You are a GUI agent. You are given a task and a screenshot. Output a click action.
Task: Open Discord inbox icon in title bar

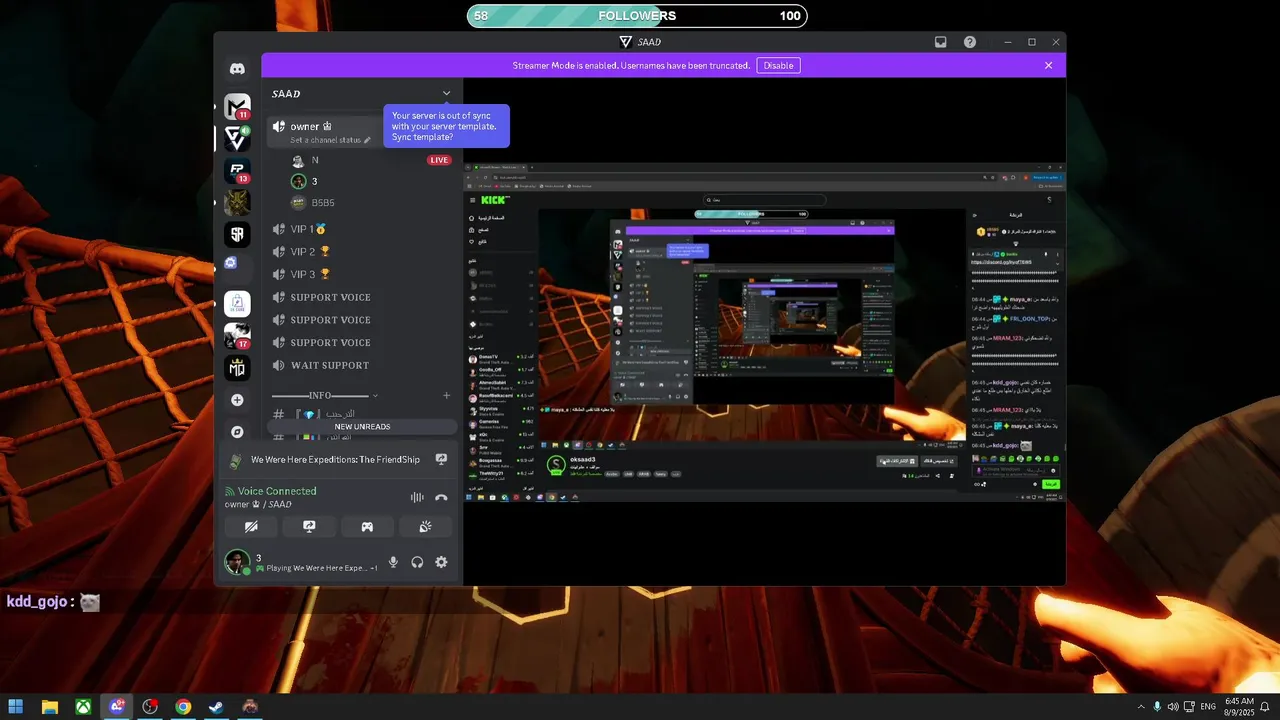941,42
